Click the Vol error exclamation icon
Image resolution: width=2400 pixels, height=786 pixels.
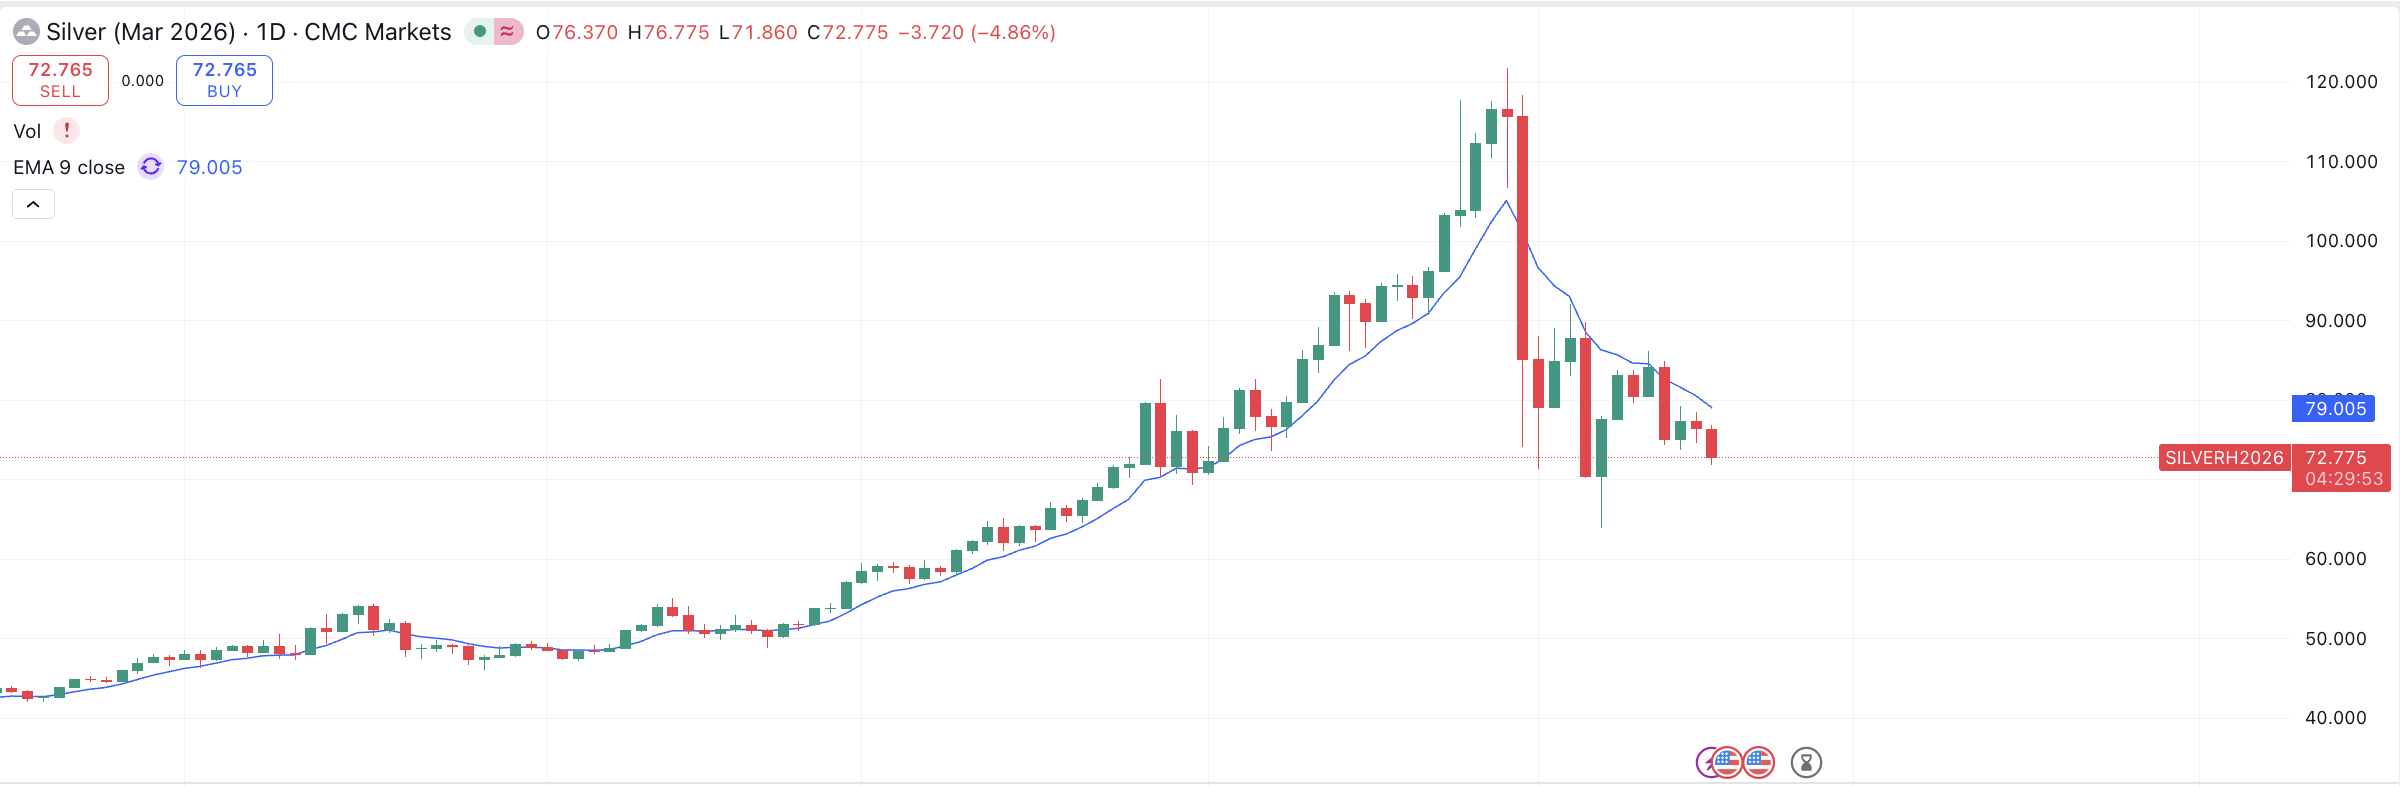click(x=67, y=131)
